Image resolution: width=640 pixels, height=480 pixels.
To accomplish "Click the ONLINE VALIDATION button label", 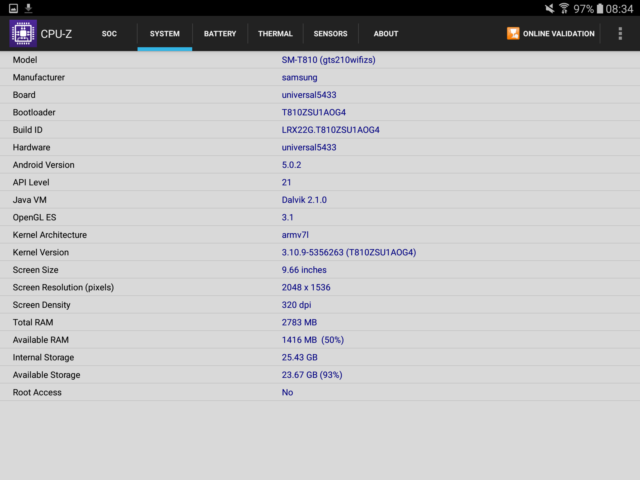I will (559, 34).
